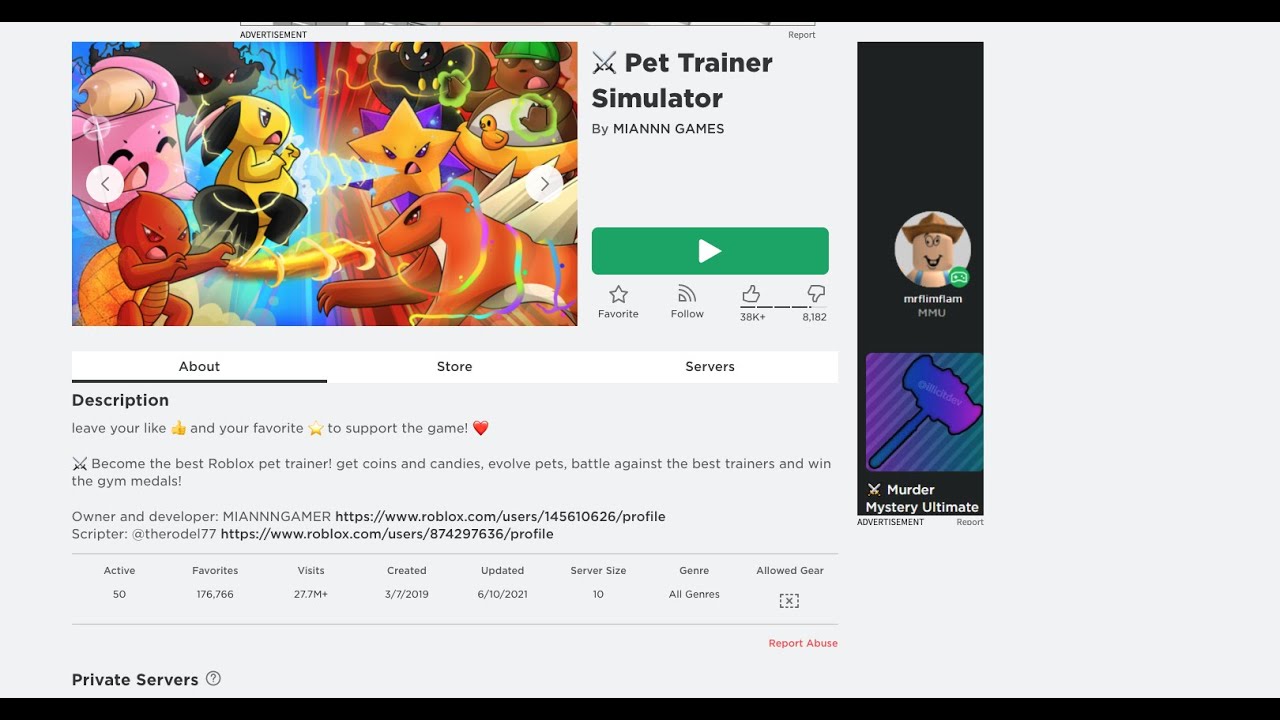The height and width of the screenshot is (720, 1280).
Task: Click mrflimflam avatar in sidebar ad
Action: click(x=932, y=249)
